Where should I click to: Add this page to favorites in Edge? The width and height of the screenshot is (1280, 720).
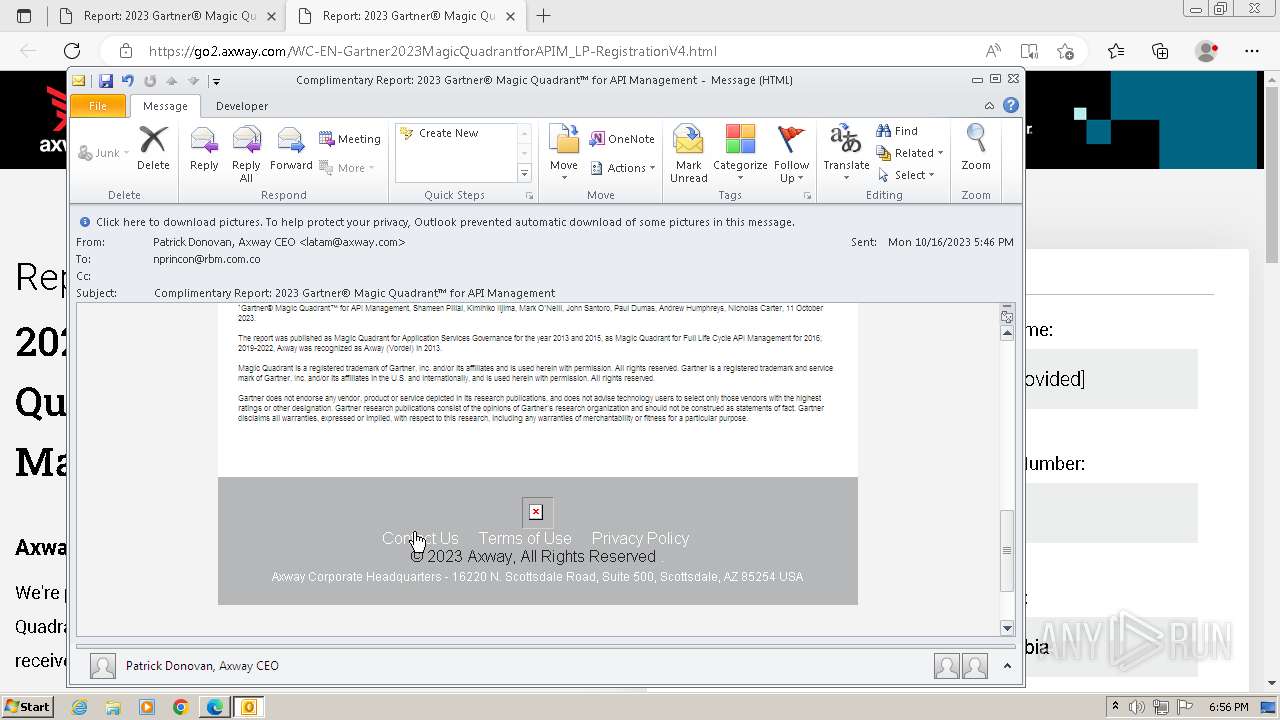(1065, 51)
